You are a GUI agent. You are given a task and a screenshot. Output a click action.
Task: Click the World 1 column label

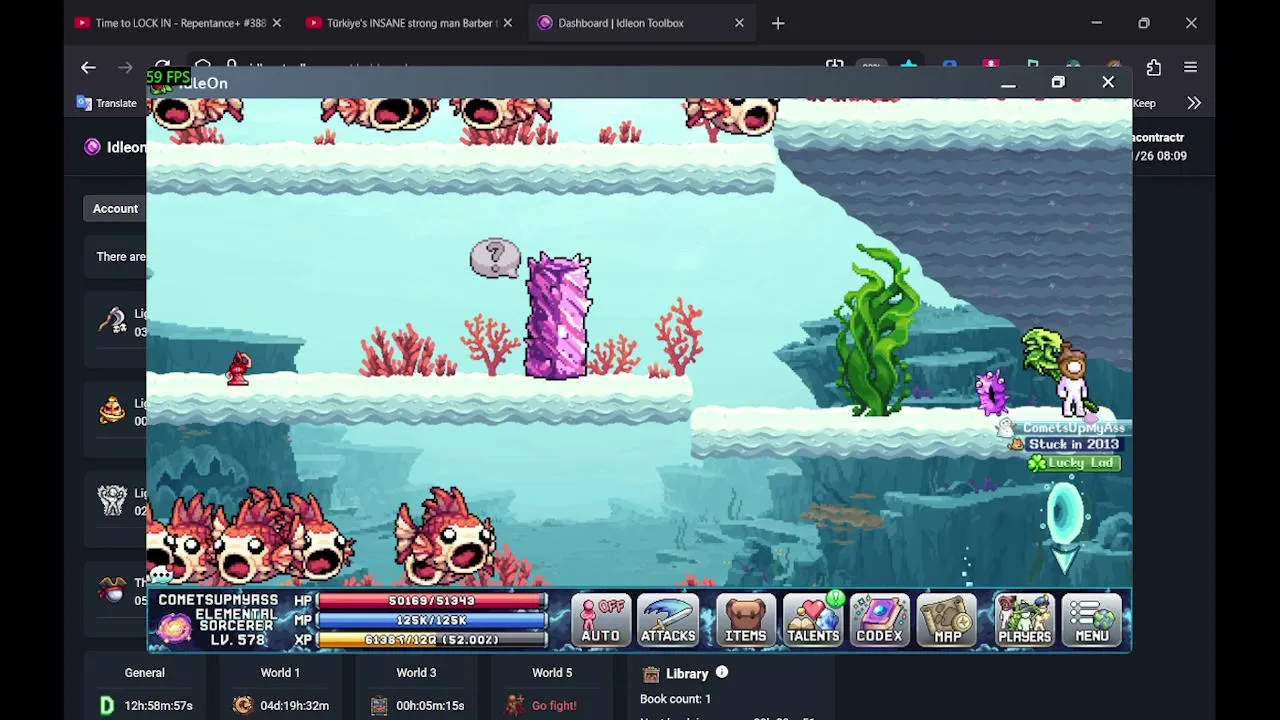280,673
